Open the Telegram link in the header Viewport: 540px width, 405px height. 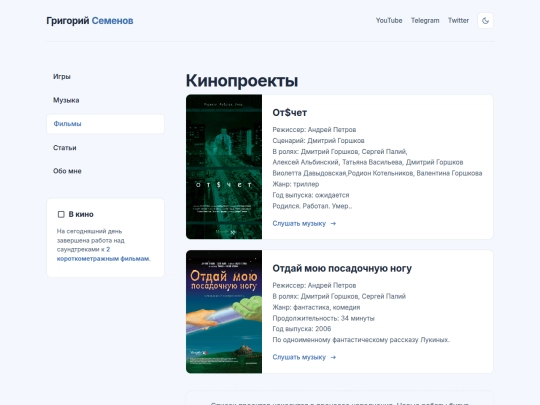point(425,21)
